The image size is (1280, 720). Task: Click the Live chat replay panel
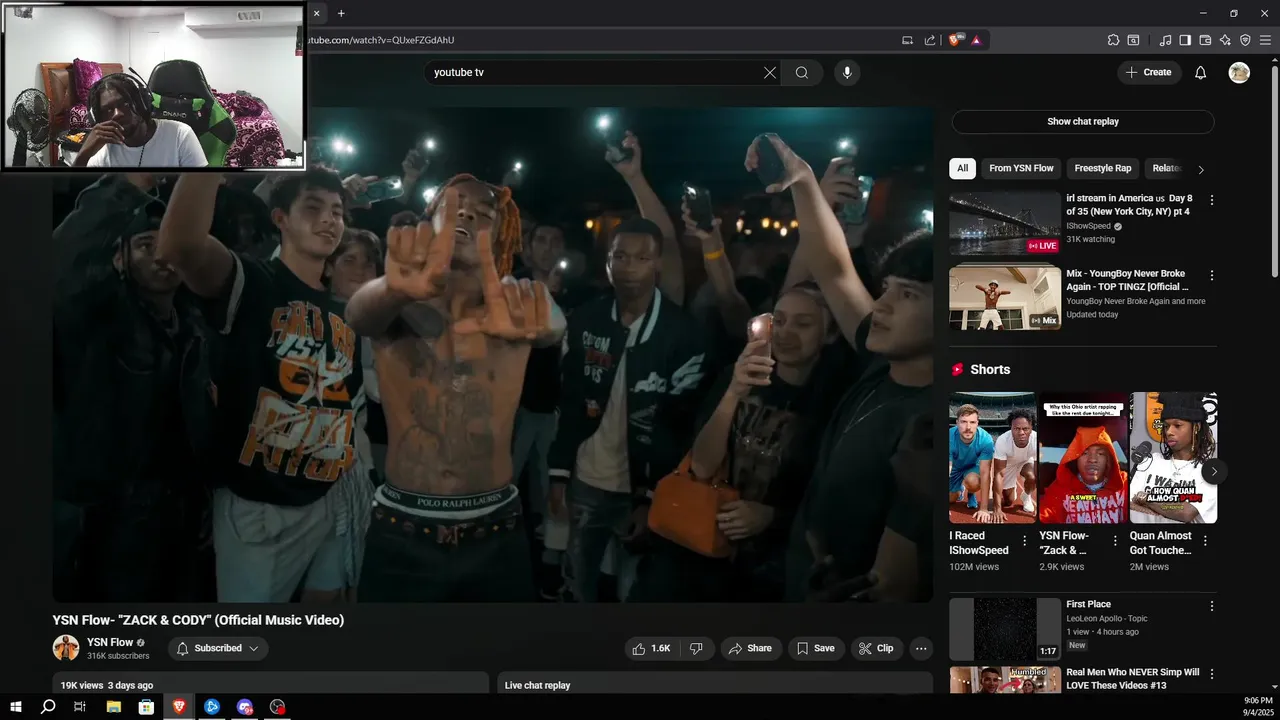click(x=715, y=684)
